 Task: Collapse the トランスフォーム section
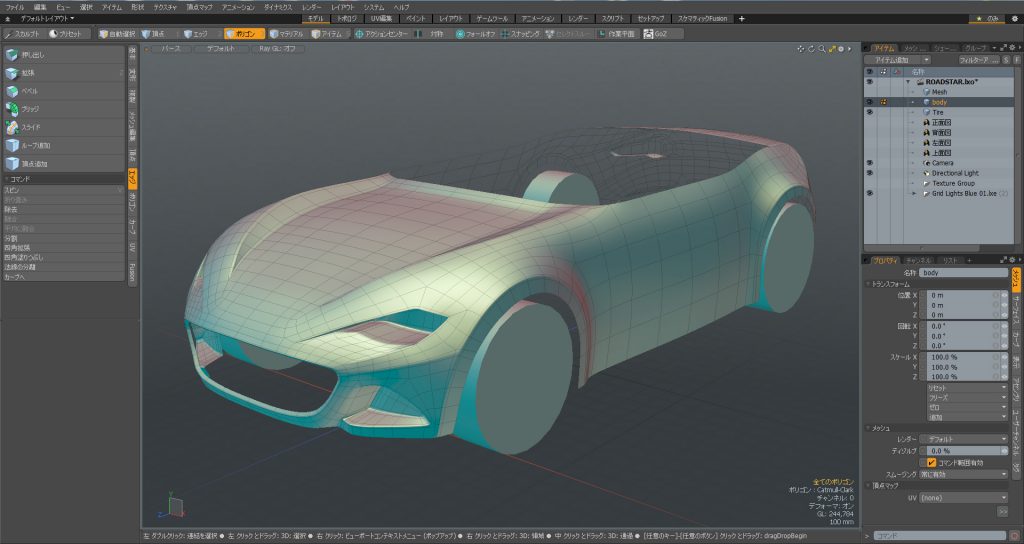coord(869,284)
